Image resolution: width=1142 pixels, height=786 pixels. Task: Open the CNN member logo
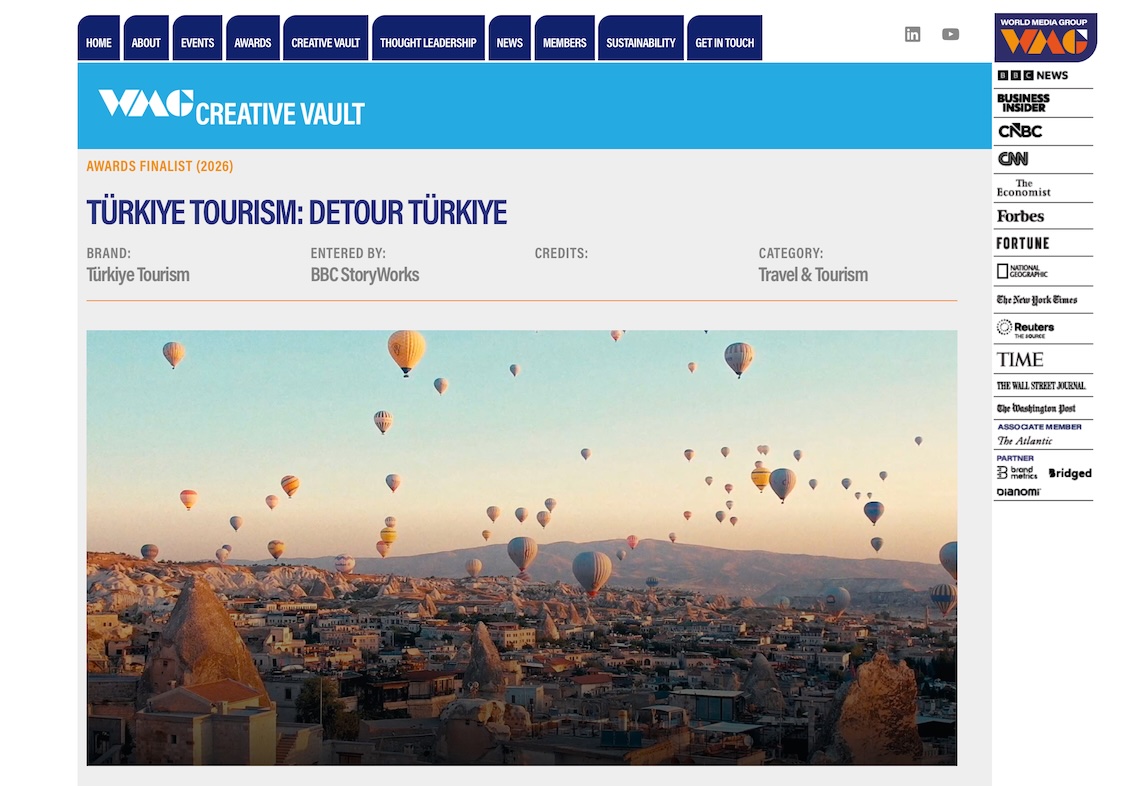point(1012,159)
